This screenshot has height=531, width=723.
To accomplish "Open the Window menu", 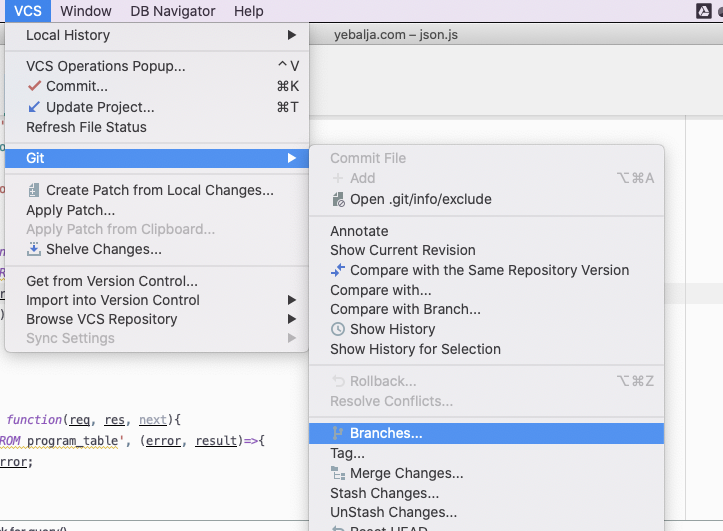I will tap(86, 11).
